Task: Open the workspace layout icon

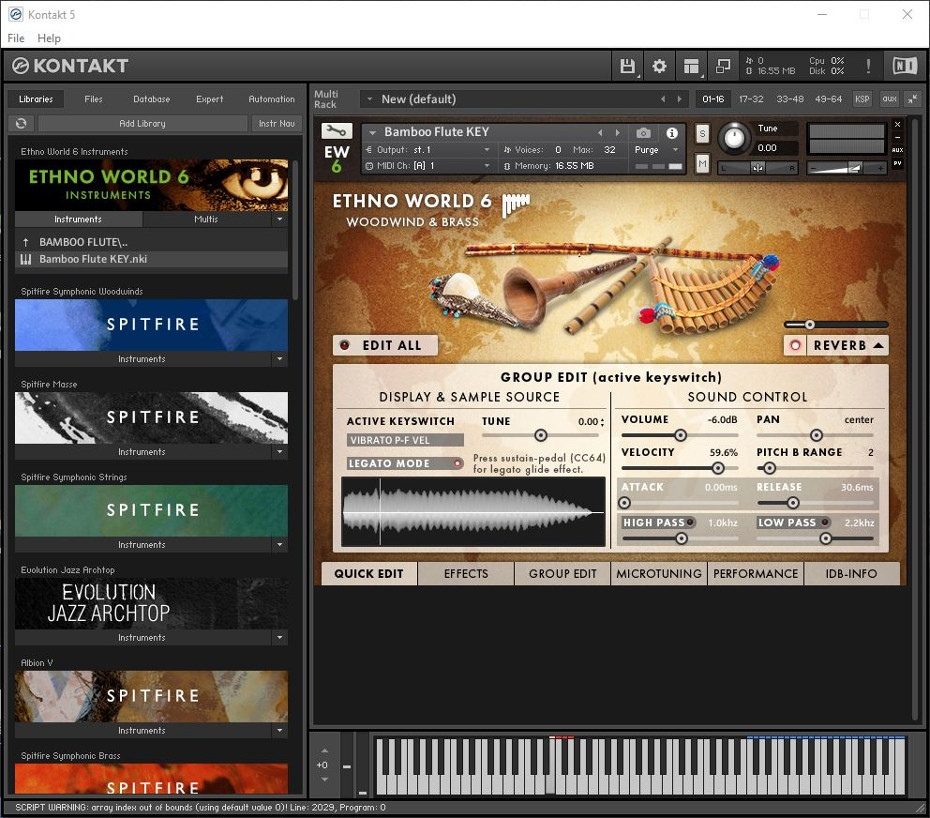Action: 691,66
